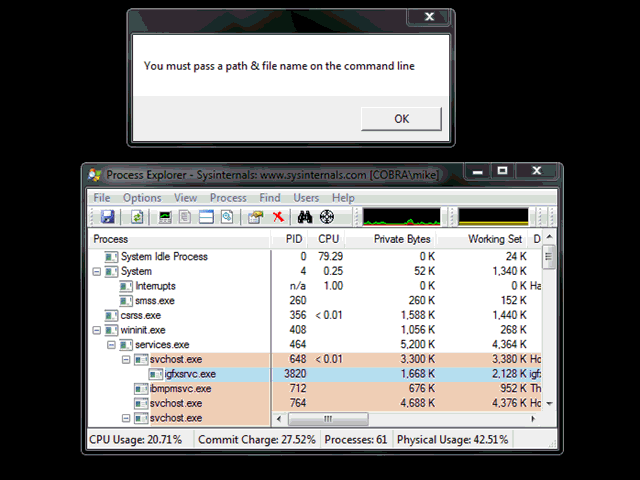Select the services.exe process
640x480 pixels.
[162, 345]
